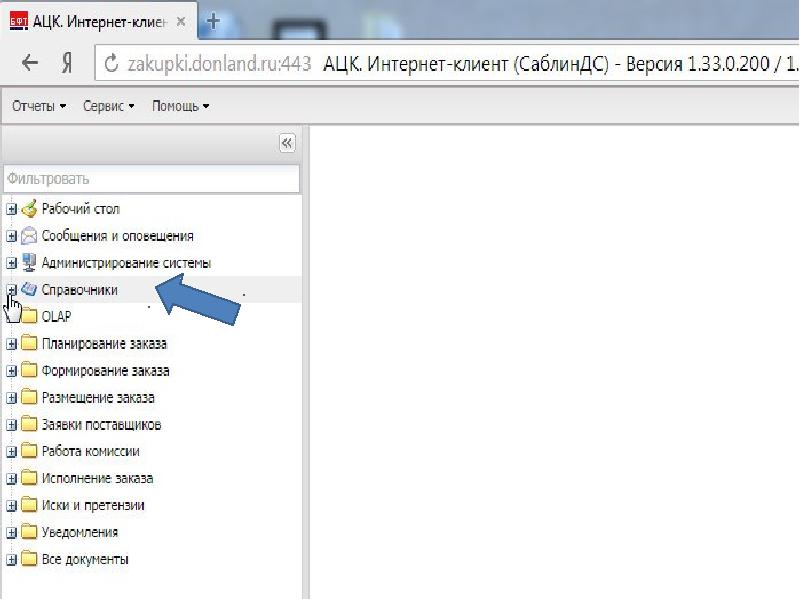Open a new browser tab
The height and width of the screenshot is (600, 800).
pyautogui.click(x=213, y=21)
